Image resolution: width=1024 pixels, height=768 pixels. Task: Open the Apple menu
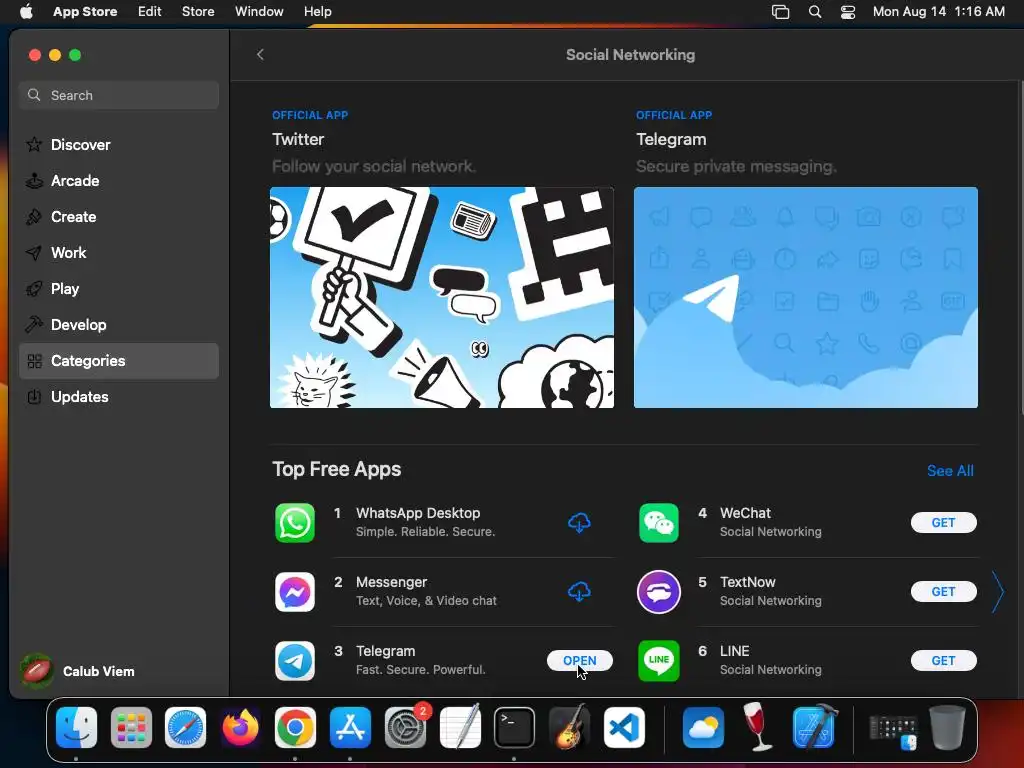26,12
